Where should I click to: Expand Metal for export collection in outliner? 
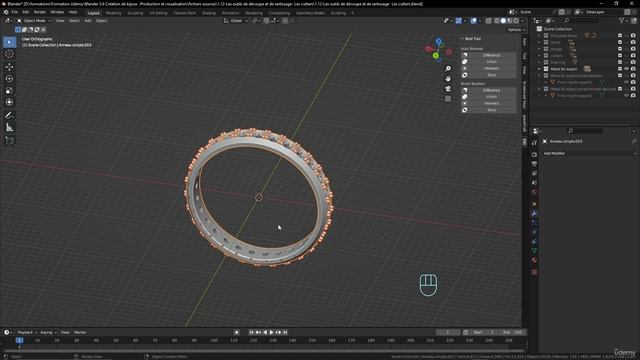(539, 69)
